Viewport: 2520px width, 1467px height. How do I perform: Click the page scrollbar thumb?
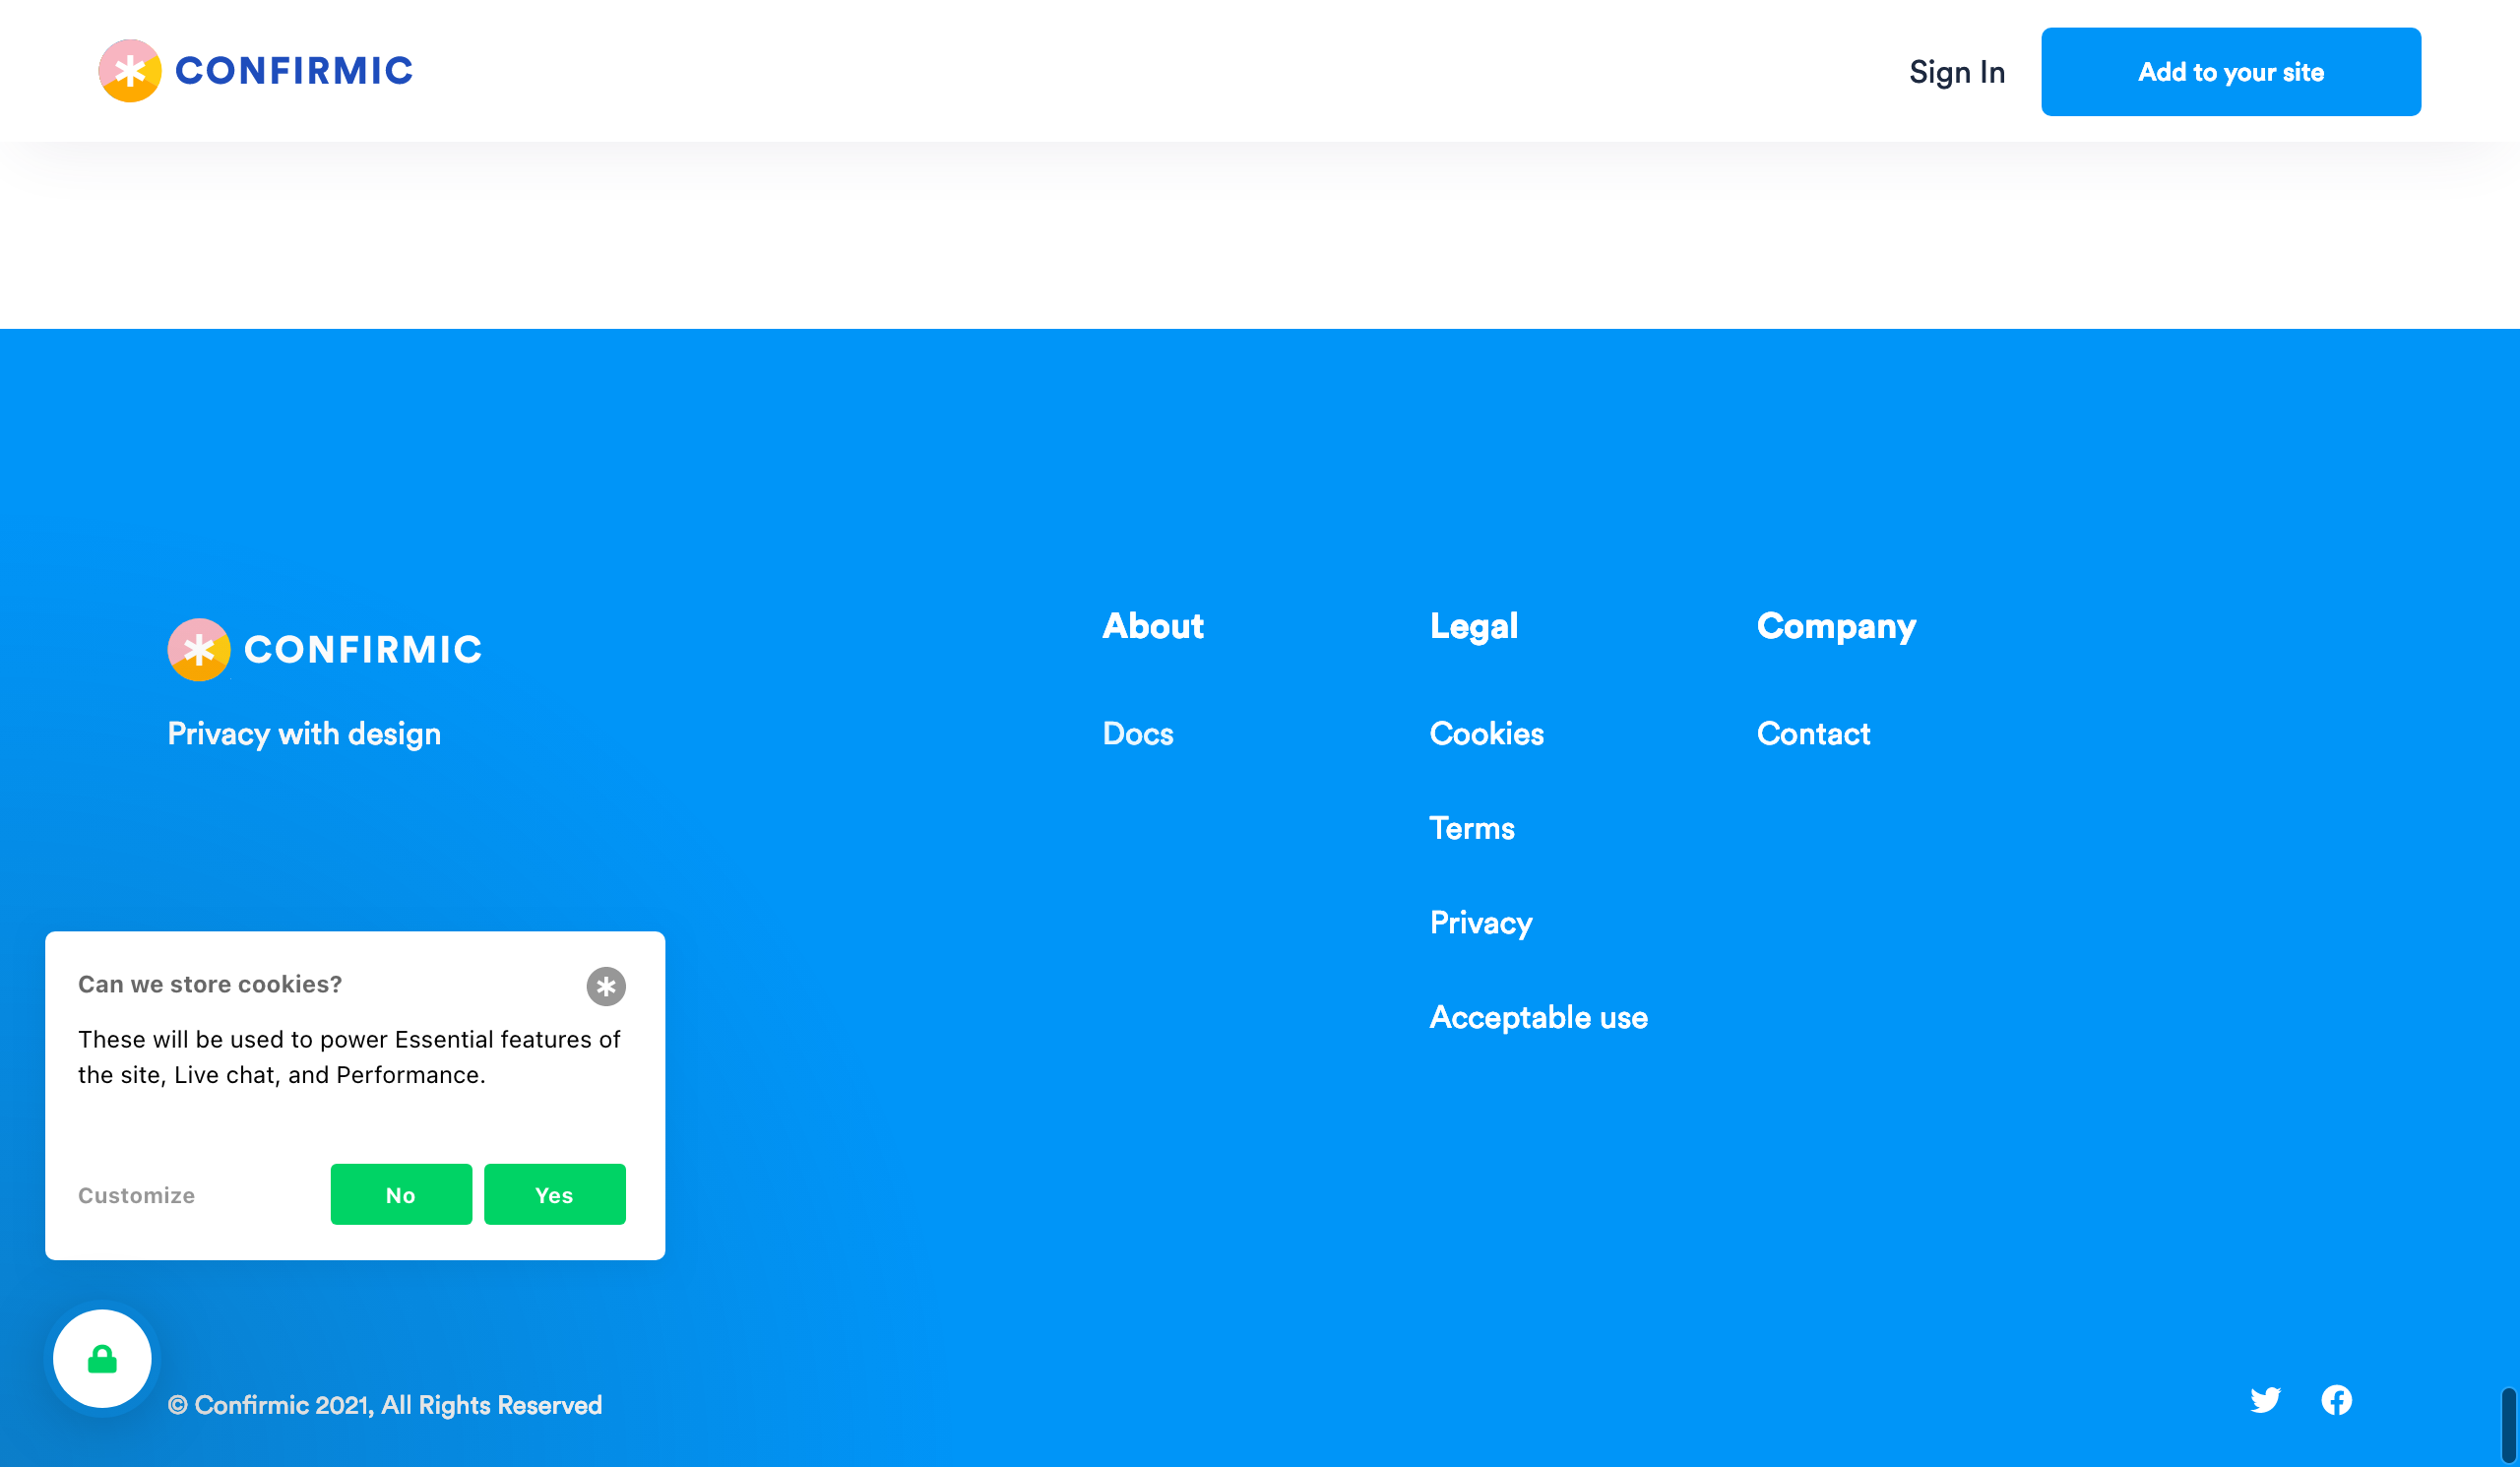2508,1425
